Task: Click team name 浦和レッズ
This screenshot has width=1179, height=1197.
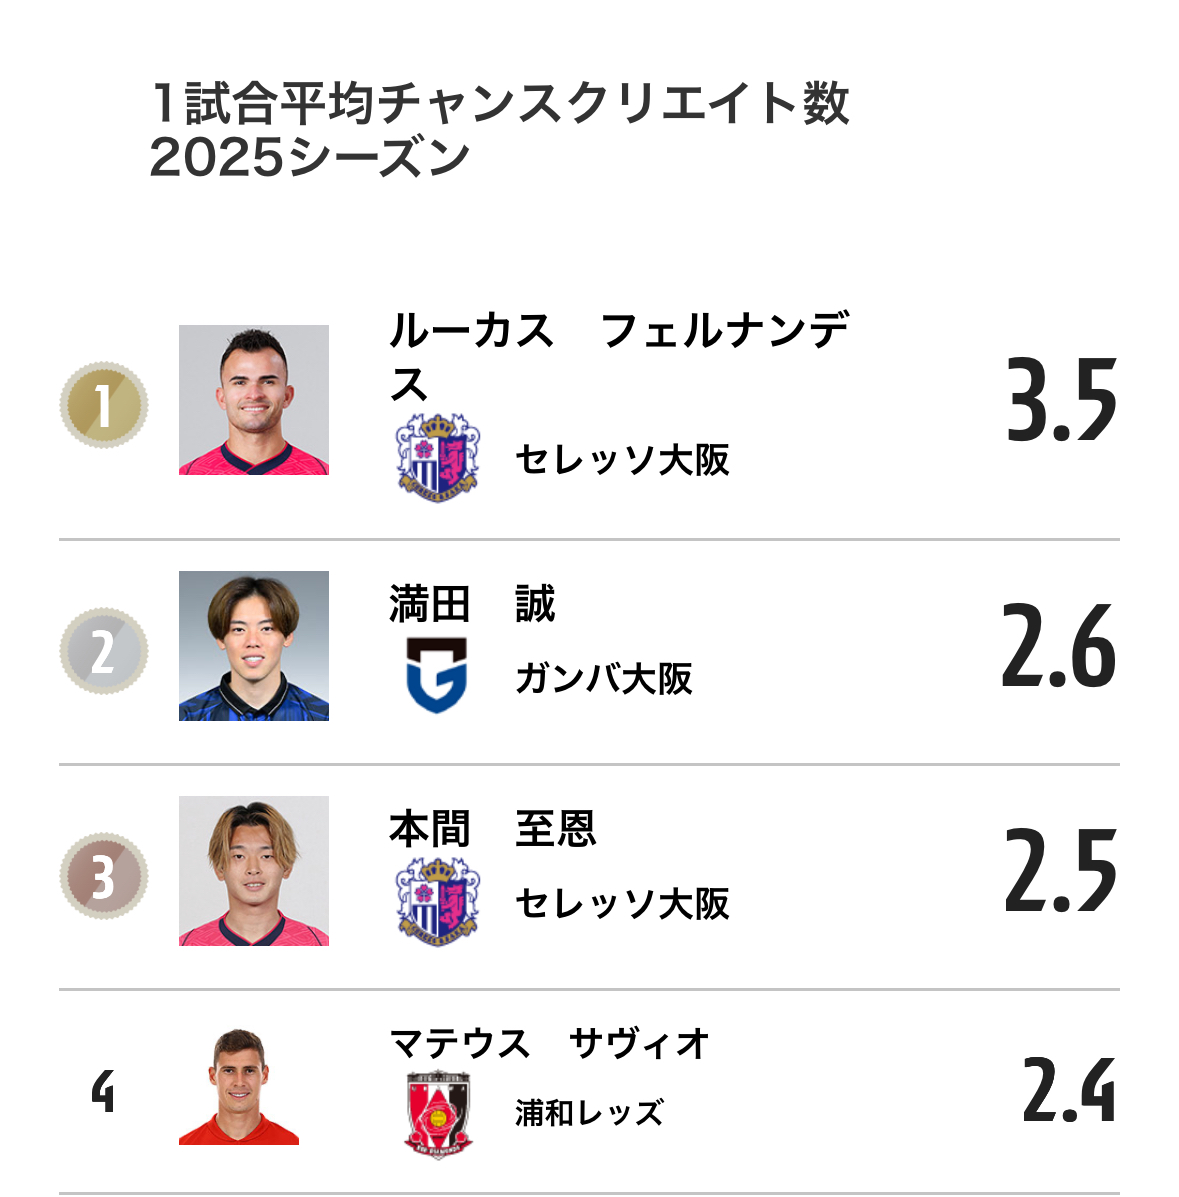Action: pyautogui.click(x=590, y=1113)
